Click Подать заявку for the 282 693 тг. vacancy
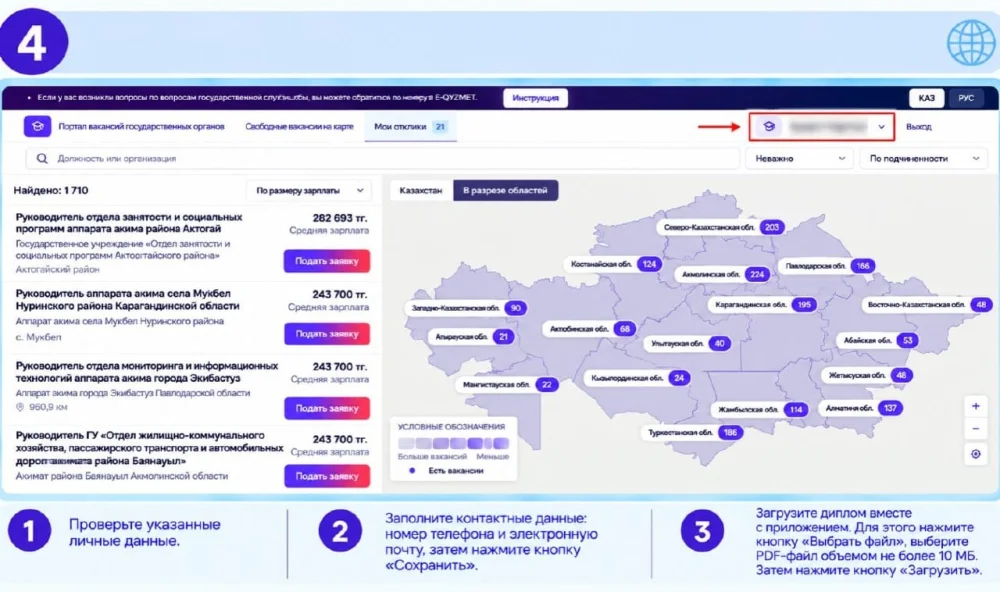This screenshot has width=1000, height=592. pos(327,261)
